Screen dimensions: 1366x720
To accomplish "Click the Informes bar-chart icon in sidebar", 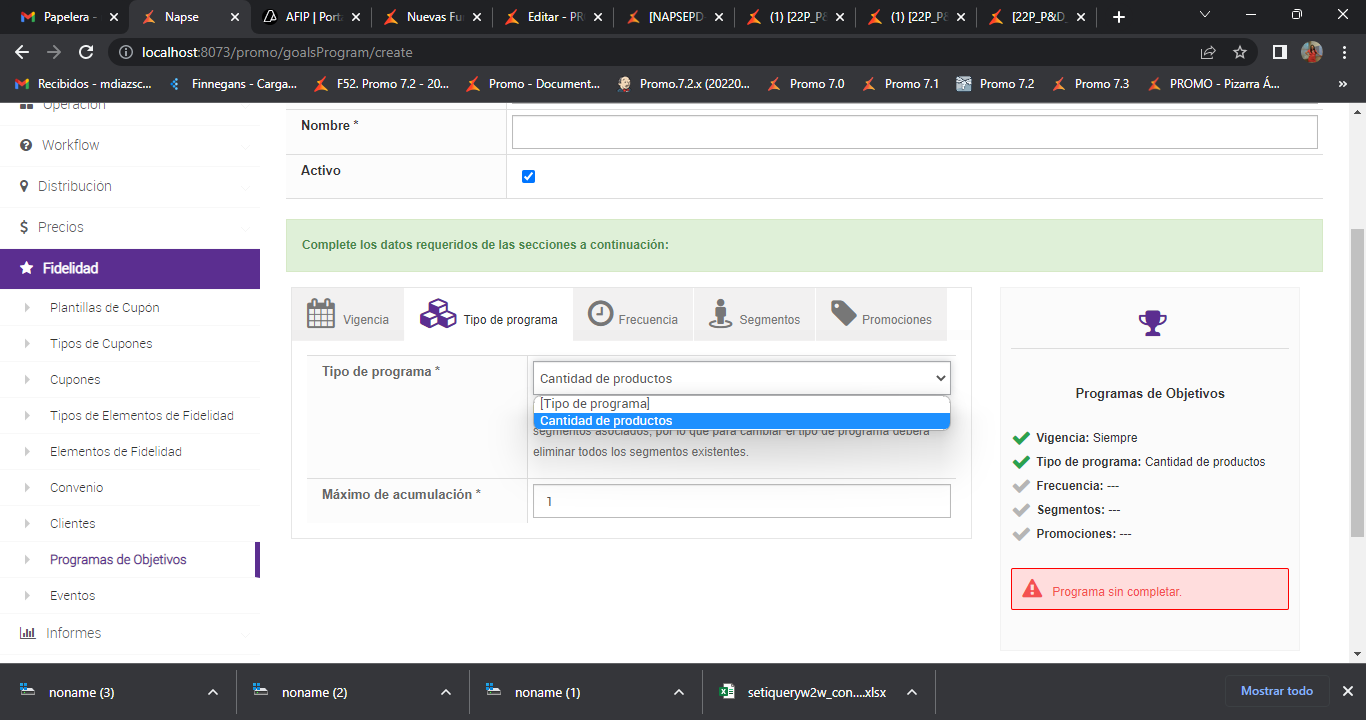I will pyautogui.click(x=27, y=633).
